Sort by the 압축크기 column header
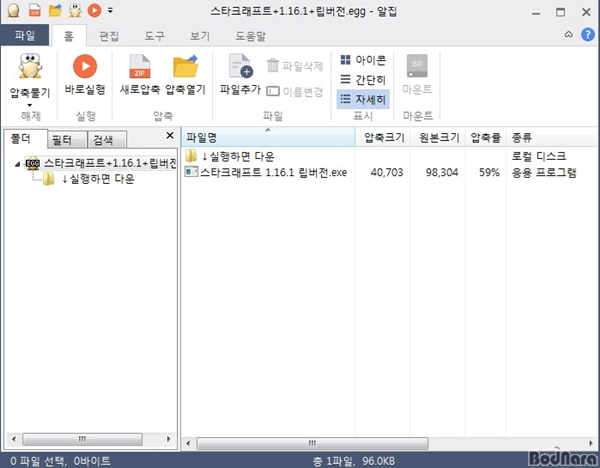 pyautogui.click(x=383, y=137)
